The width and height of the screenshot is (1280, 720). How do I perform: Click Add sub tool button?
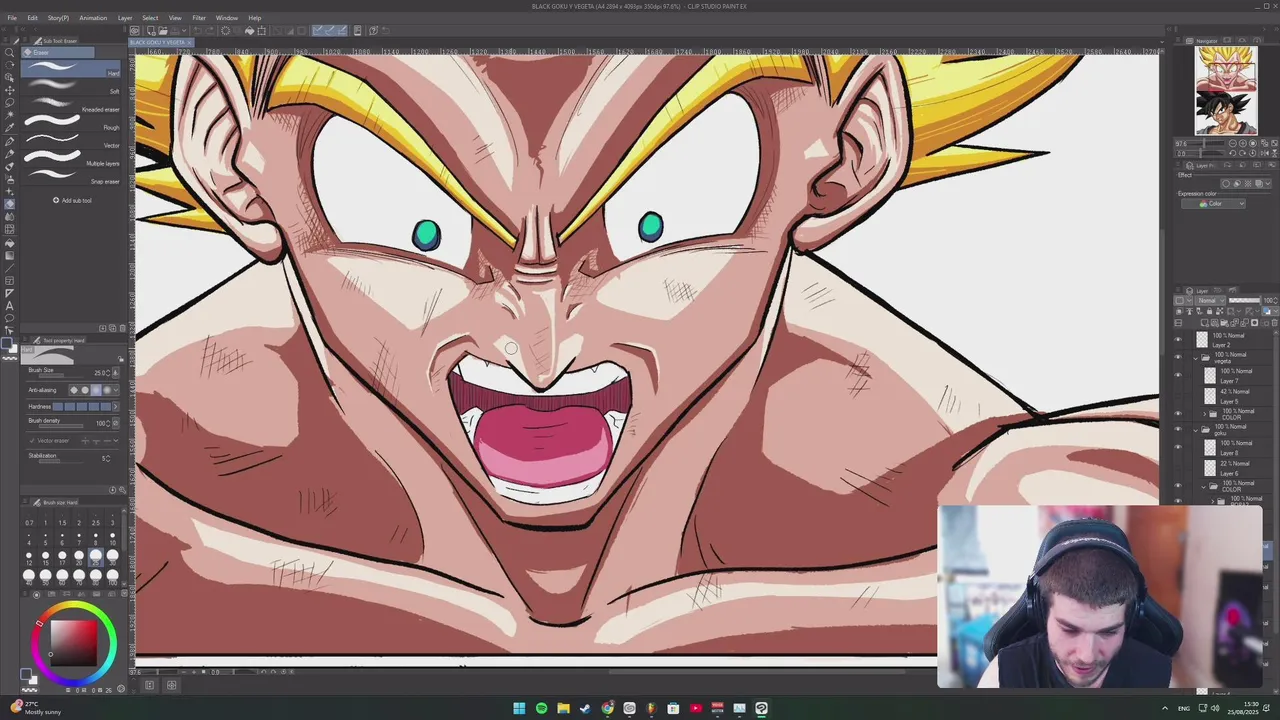pos(72,200)
